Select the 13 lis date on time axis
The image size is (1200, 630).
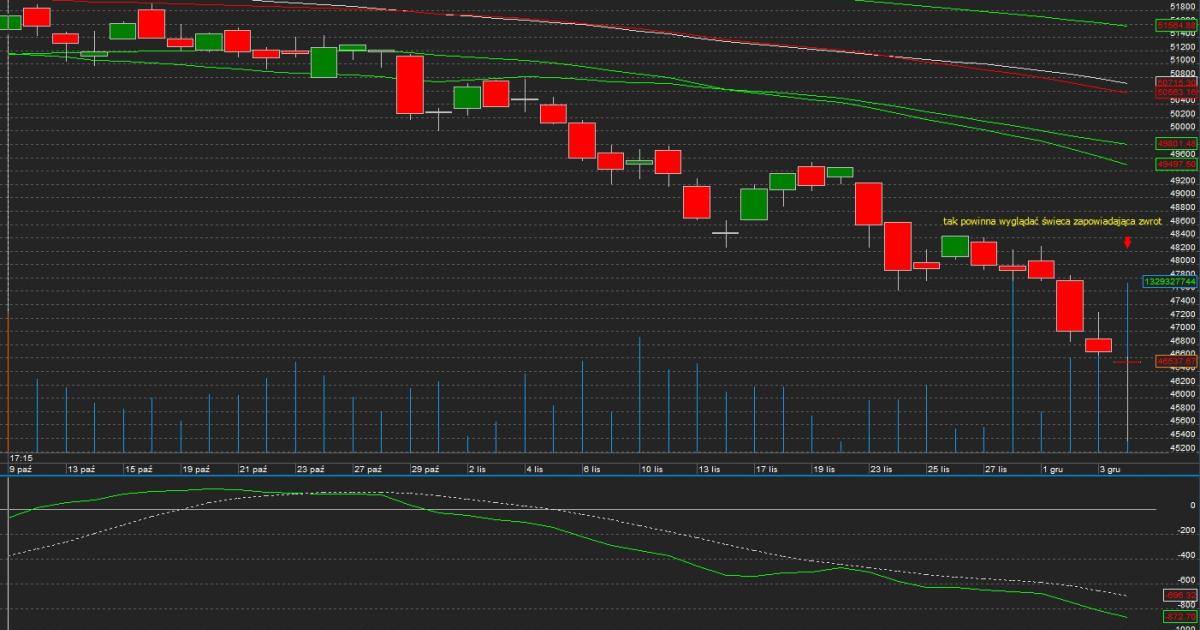tap(710, 468)
